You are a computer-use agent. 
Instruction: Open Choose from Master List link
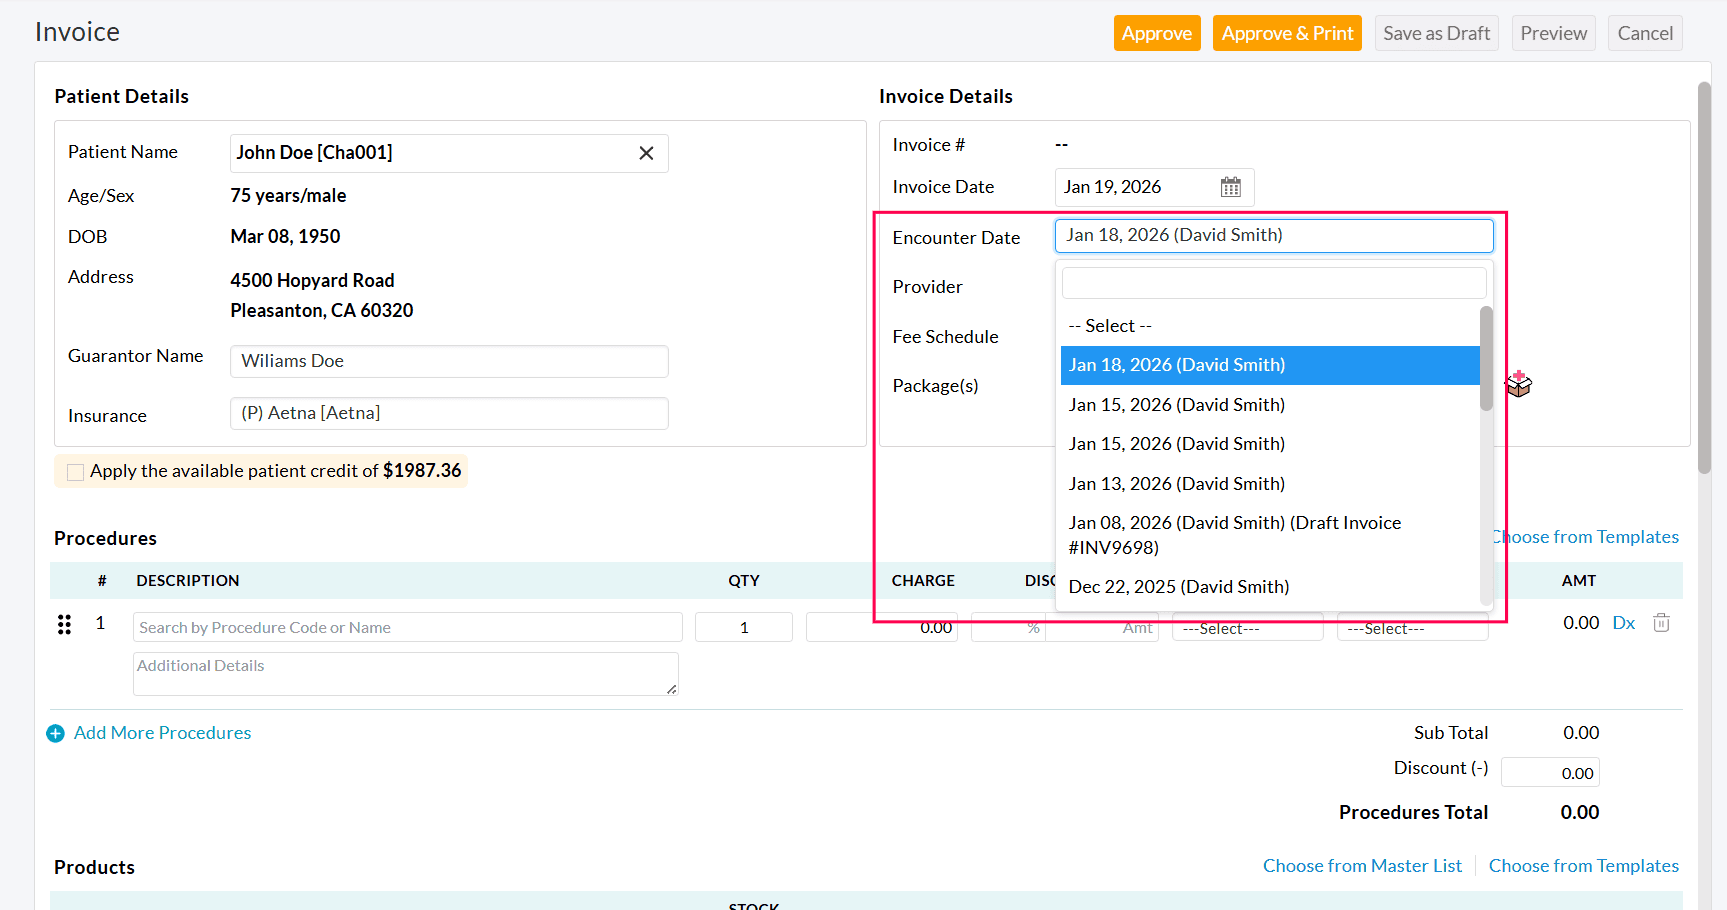coord(1361,866)
